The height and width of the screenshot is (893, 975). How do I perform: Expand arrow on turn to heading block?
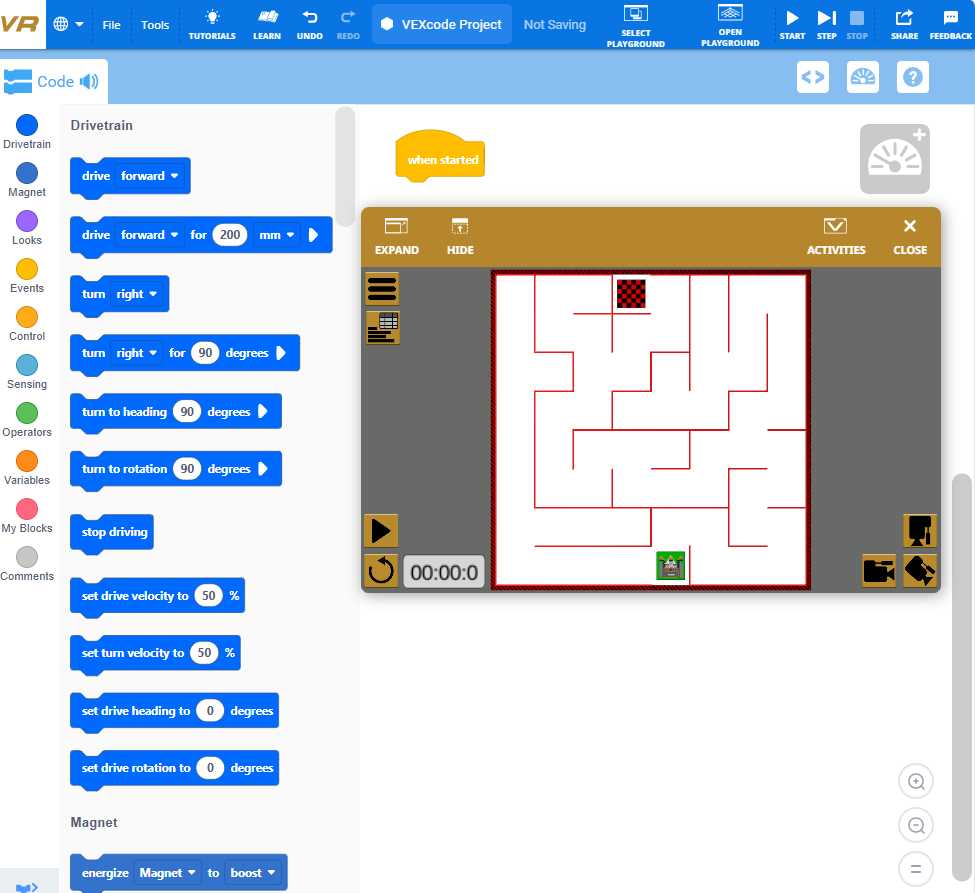tap(263, 412)
